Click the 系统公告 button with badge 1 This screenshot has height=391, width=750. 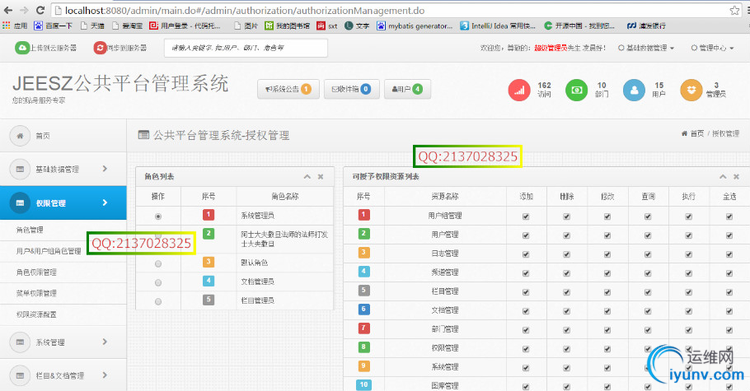coord(288,89)
